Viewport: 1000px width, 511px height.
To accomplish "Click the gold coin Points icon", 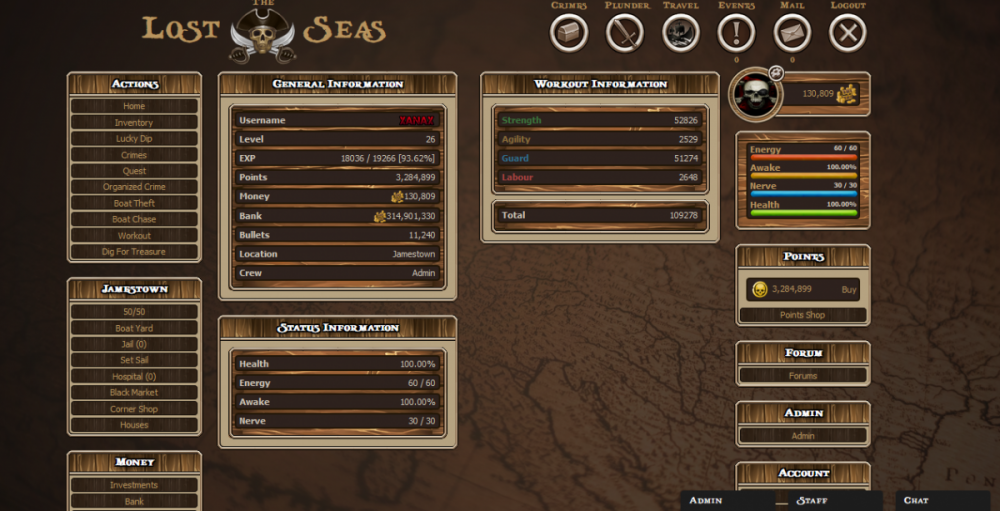I will click(759, 289).
